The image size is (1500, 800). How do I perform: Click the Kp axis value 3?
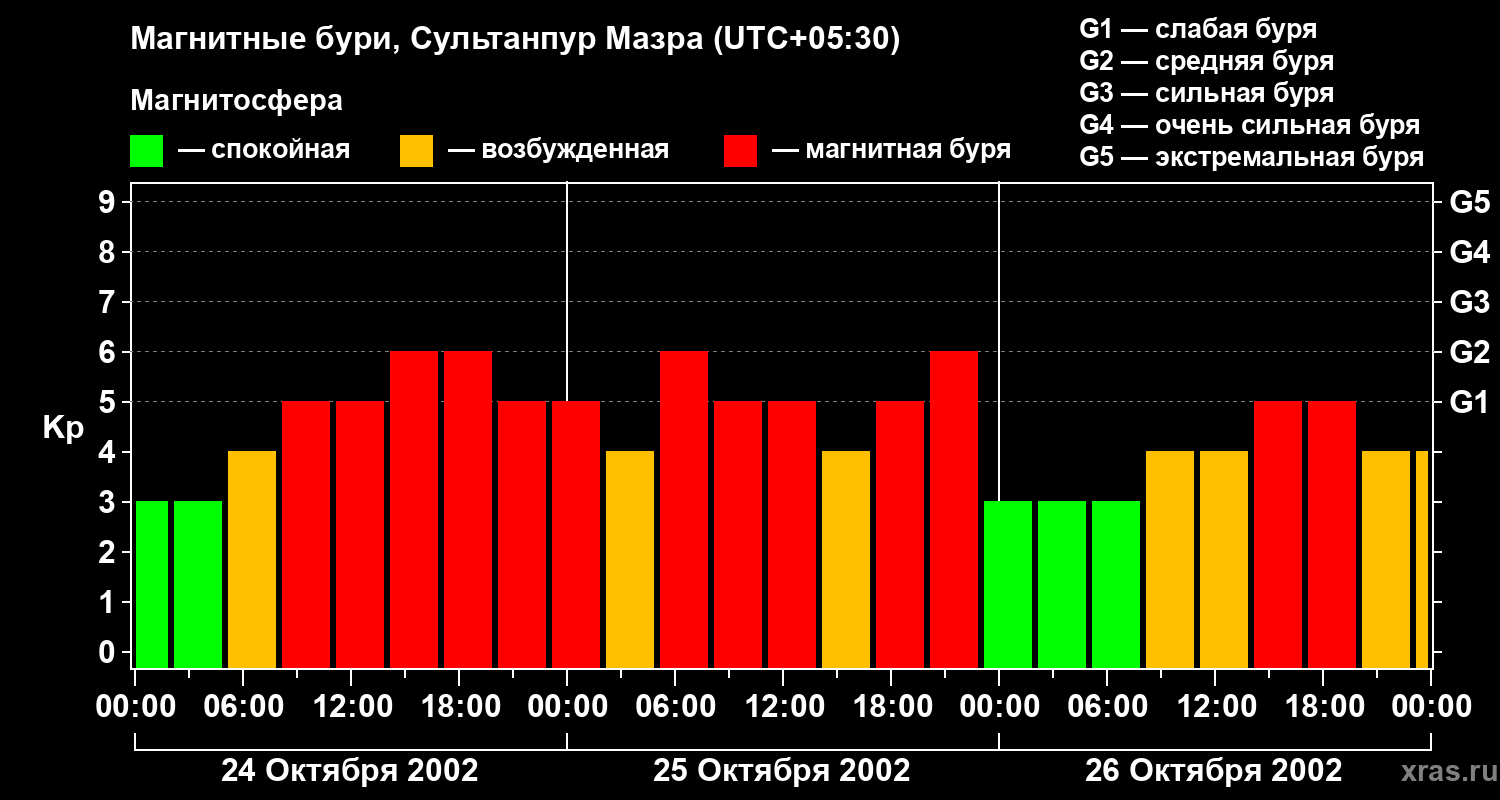click(x=109, y=502)
